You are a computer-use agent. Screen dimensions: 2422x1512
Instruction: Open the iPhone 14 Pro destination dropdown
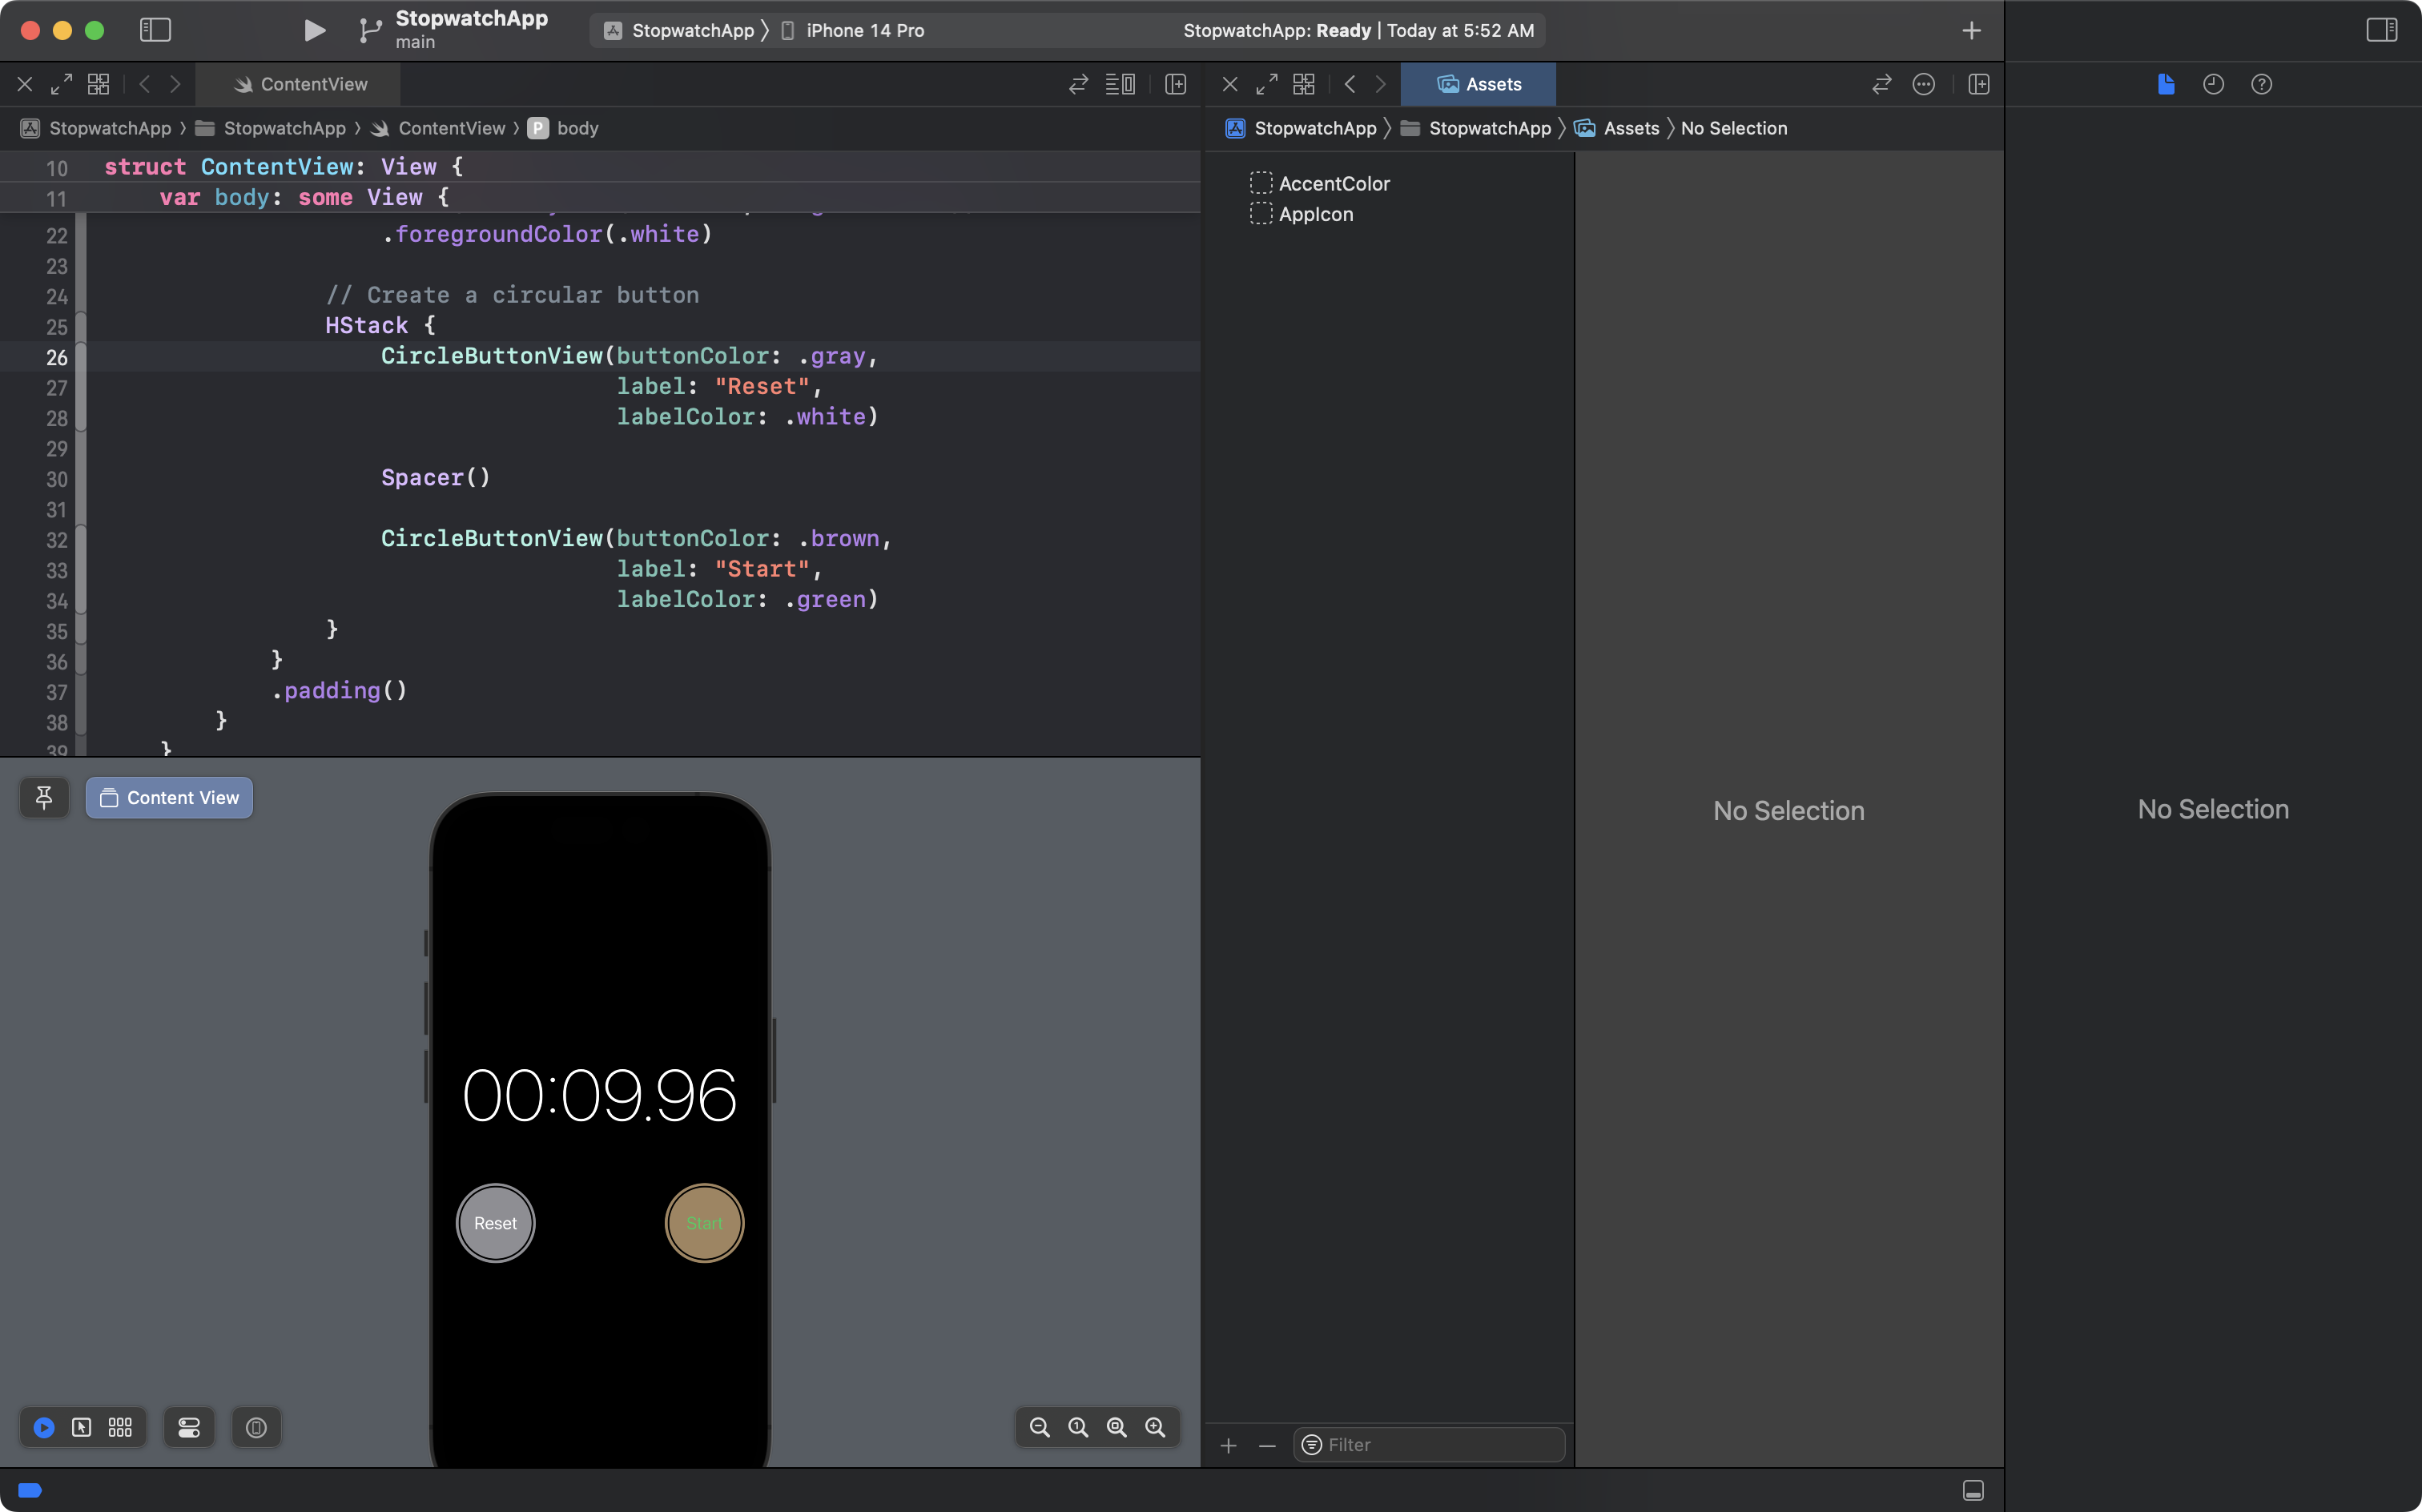(x=864, y=30)
